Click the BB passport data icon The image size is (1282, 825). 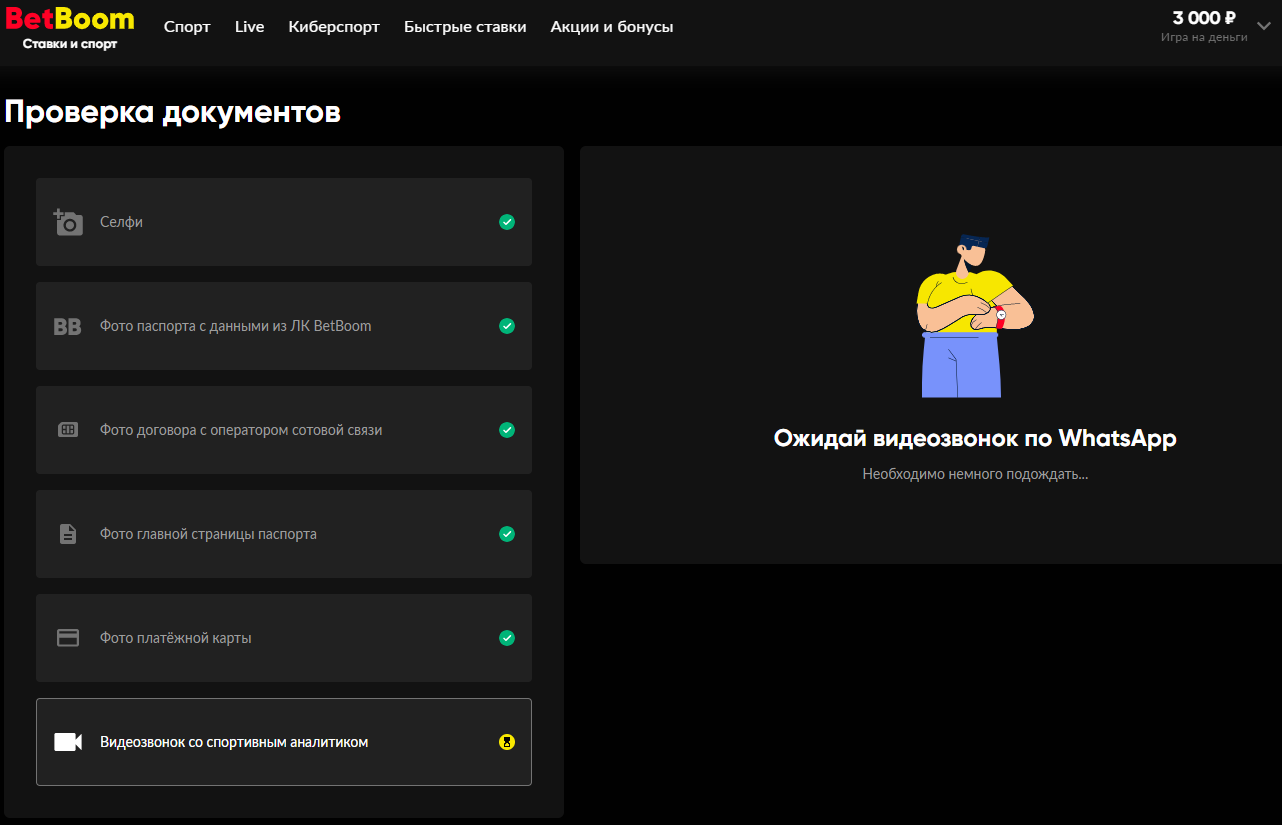click(67, 326)
